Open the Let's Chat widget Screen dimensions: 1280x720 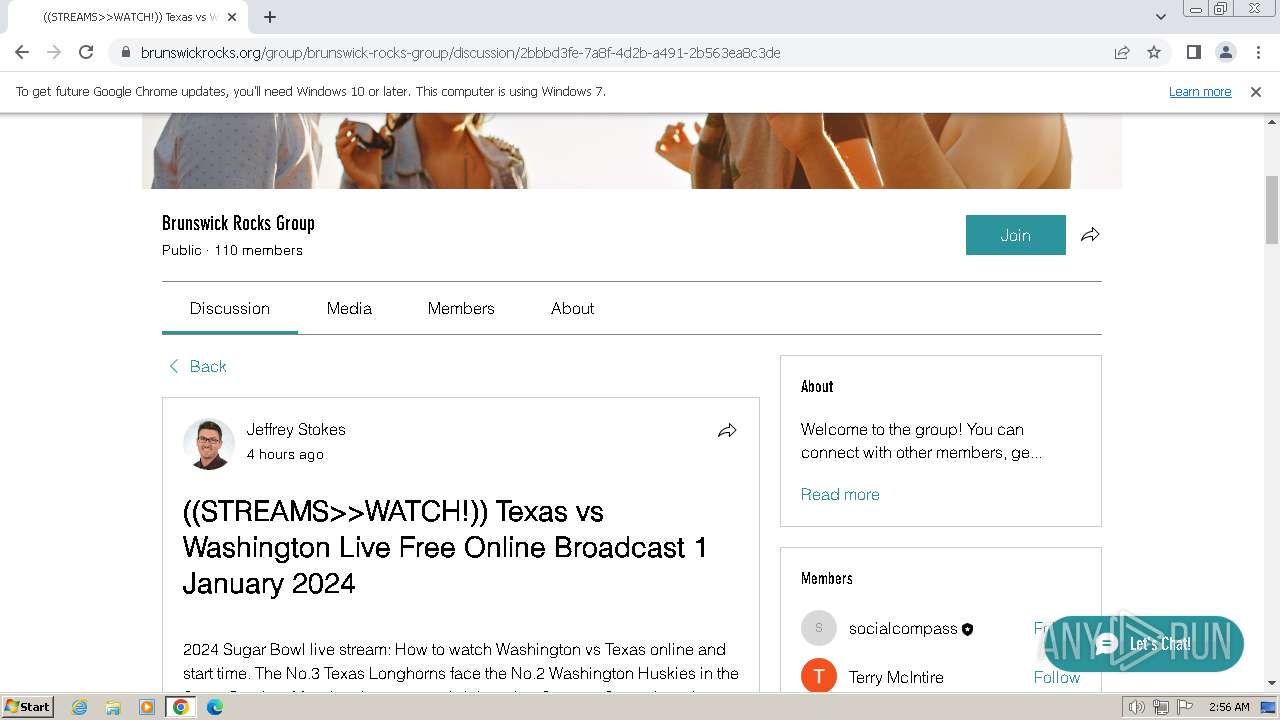point(1143,644)
